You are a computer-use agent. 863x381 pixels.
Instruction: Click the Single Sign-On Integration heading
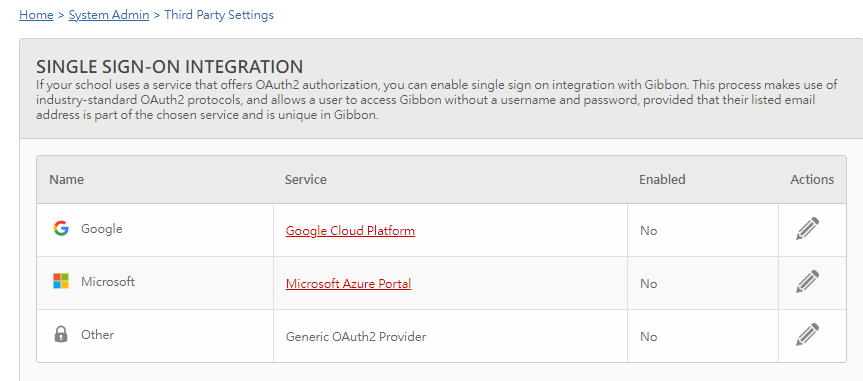[x=170, y=67]
